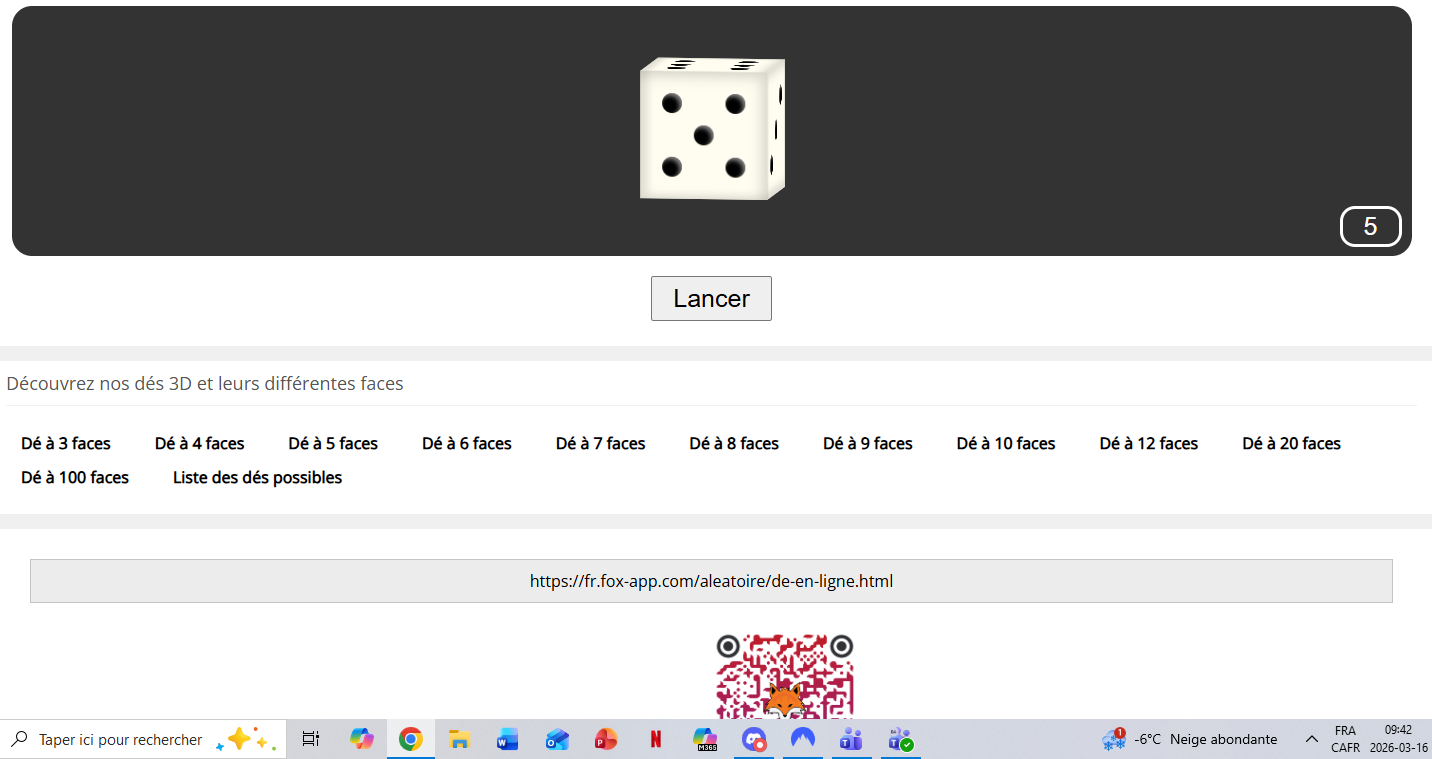The width and height of the screenshot is (1432, 759).
Task: Switch to Google Chrome in taskbar
Action: (410, 739)
